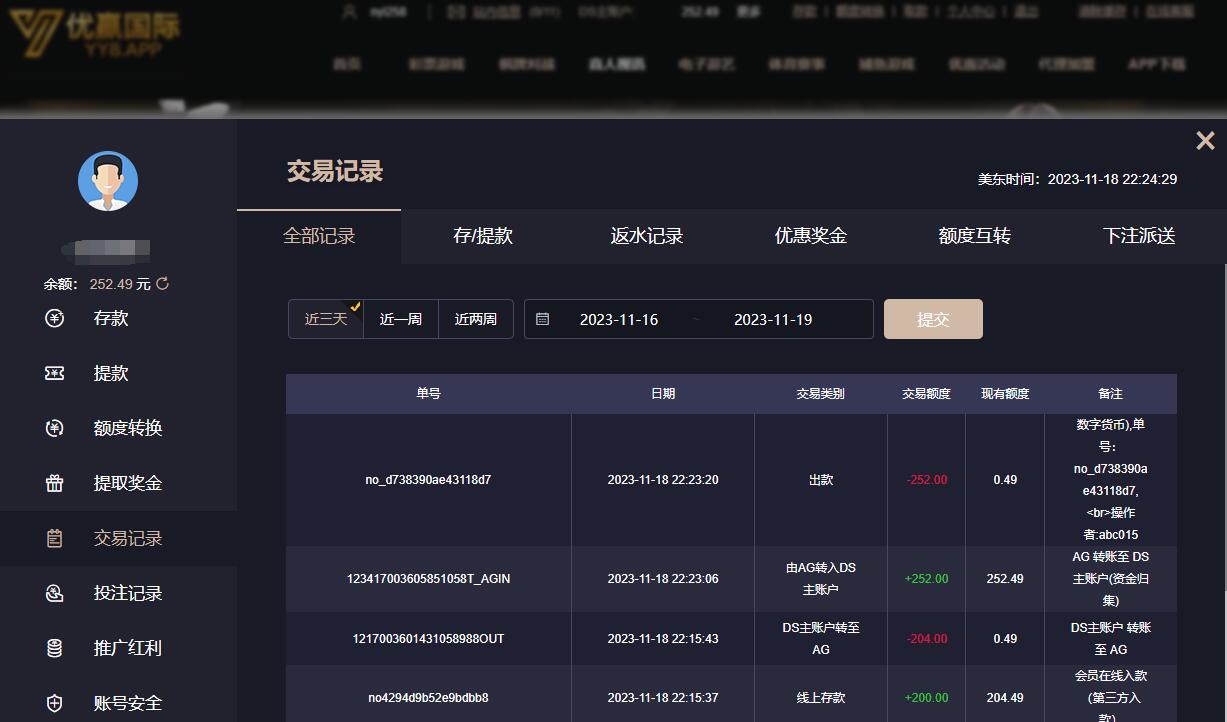Image resolution: width=1227 pixels, height=722 pixels.
Task: Click the 交易类别 column header
Action: point(821,394)
